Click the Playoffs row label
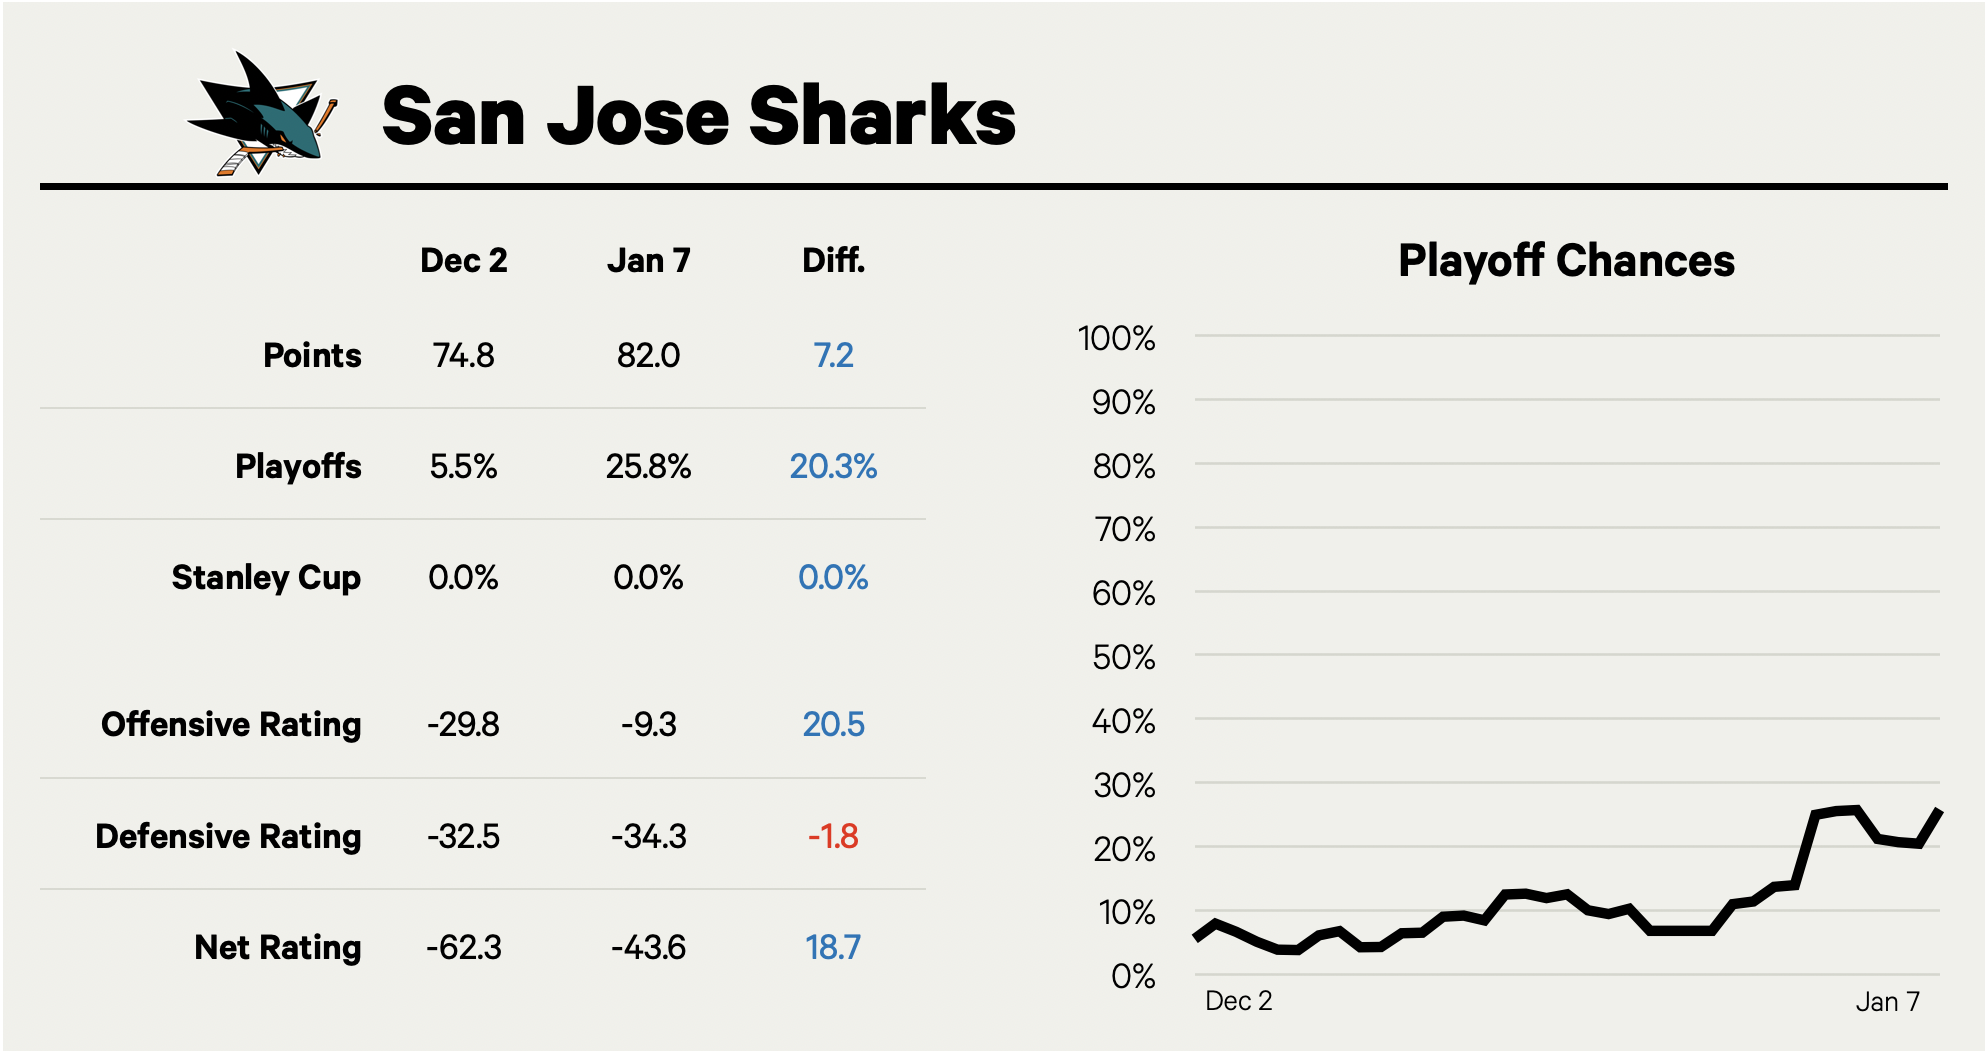Image resolution: width=1988 pixels, height=1052 pixels. [298, 467]
